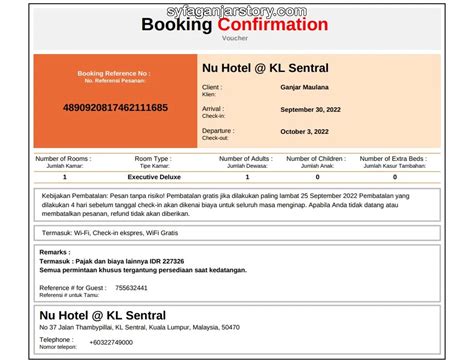Click the Remarks heading
This screenshot has width=474, height=362.
pyautogui.click(x=55, y=252)
